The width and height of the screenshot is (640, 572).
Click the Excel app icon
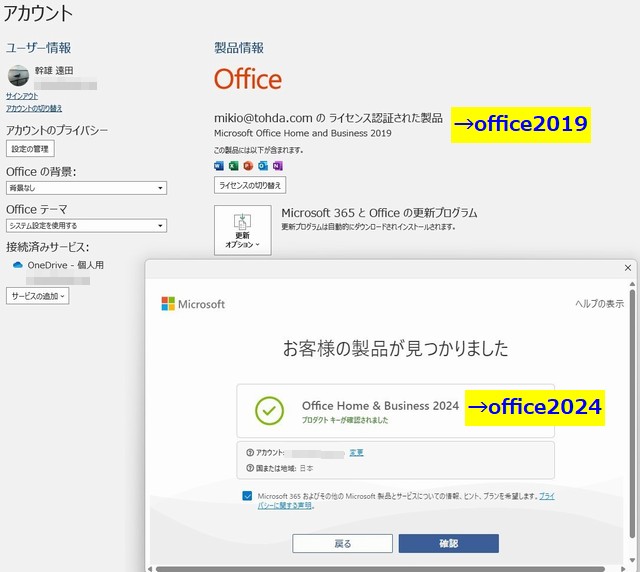tap(233, 166)
